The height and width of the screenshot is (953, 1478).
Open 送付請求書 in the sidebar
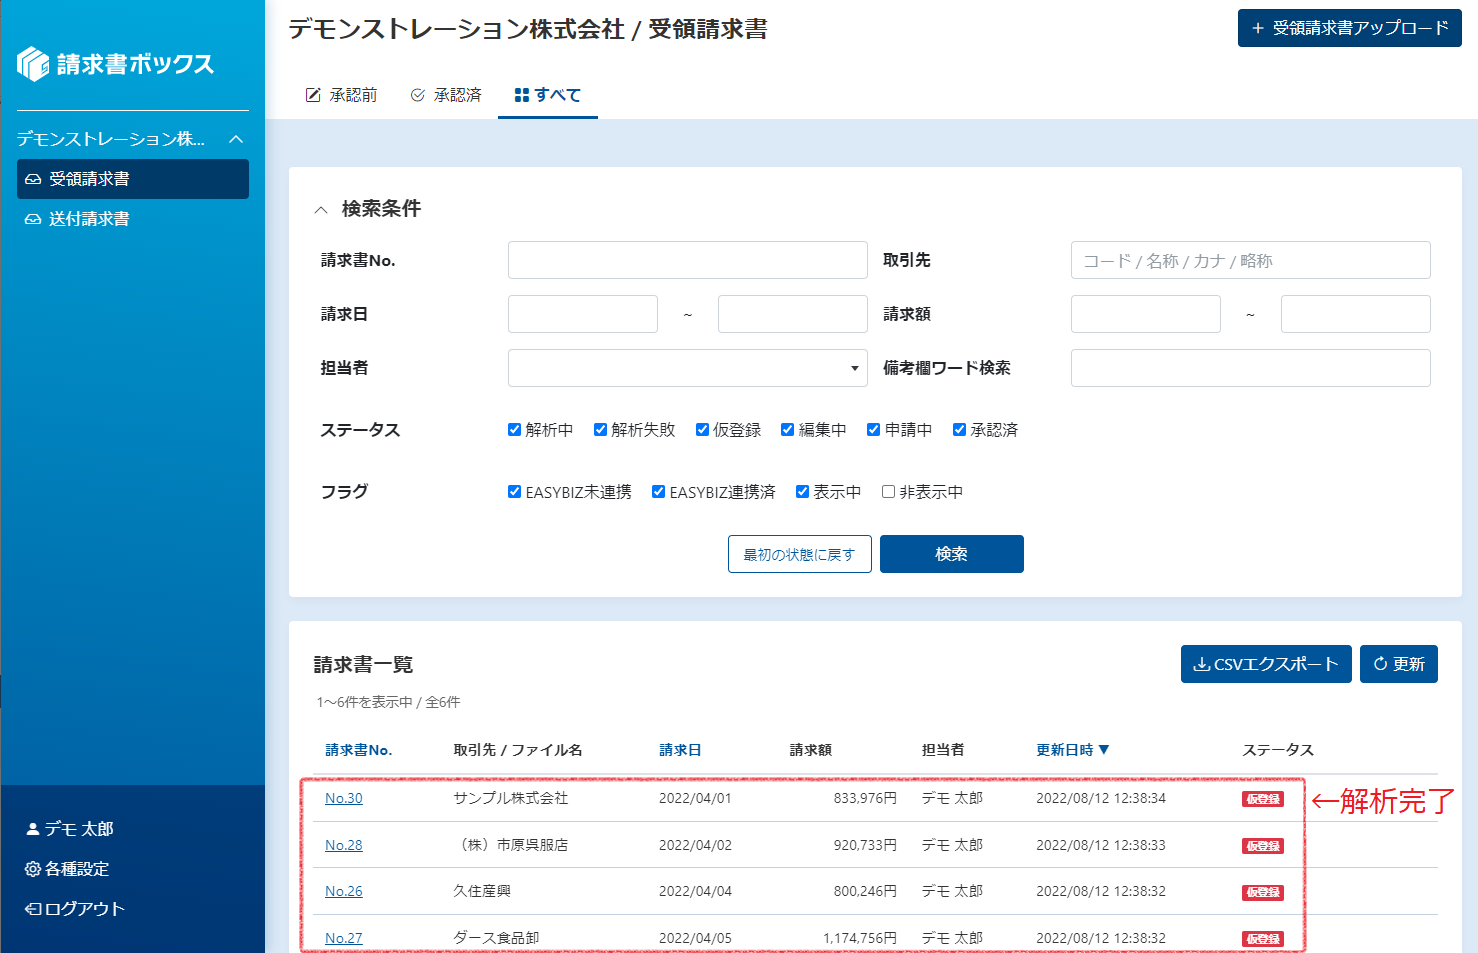(89, 219)
